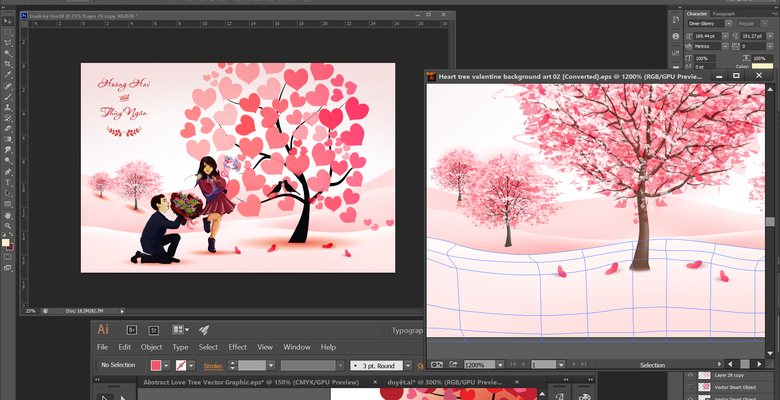Click the Photoshop foreground color swatch
Image resolution: width=780 pixels, height=400 pixels.
tap(5, 242)
